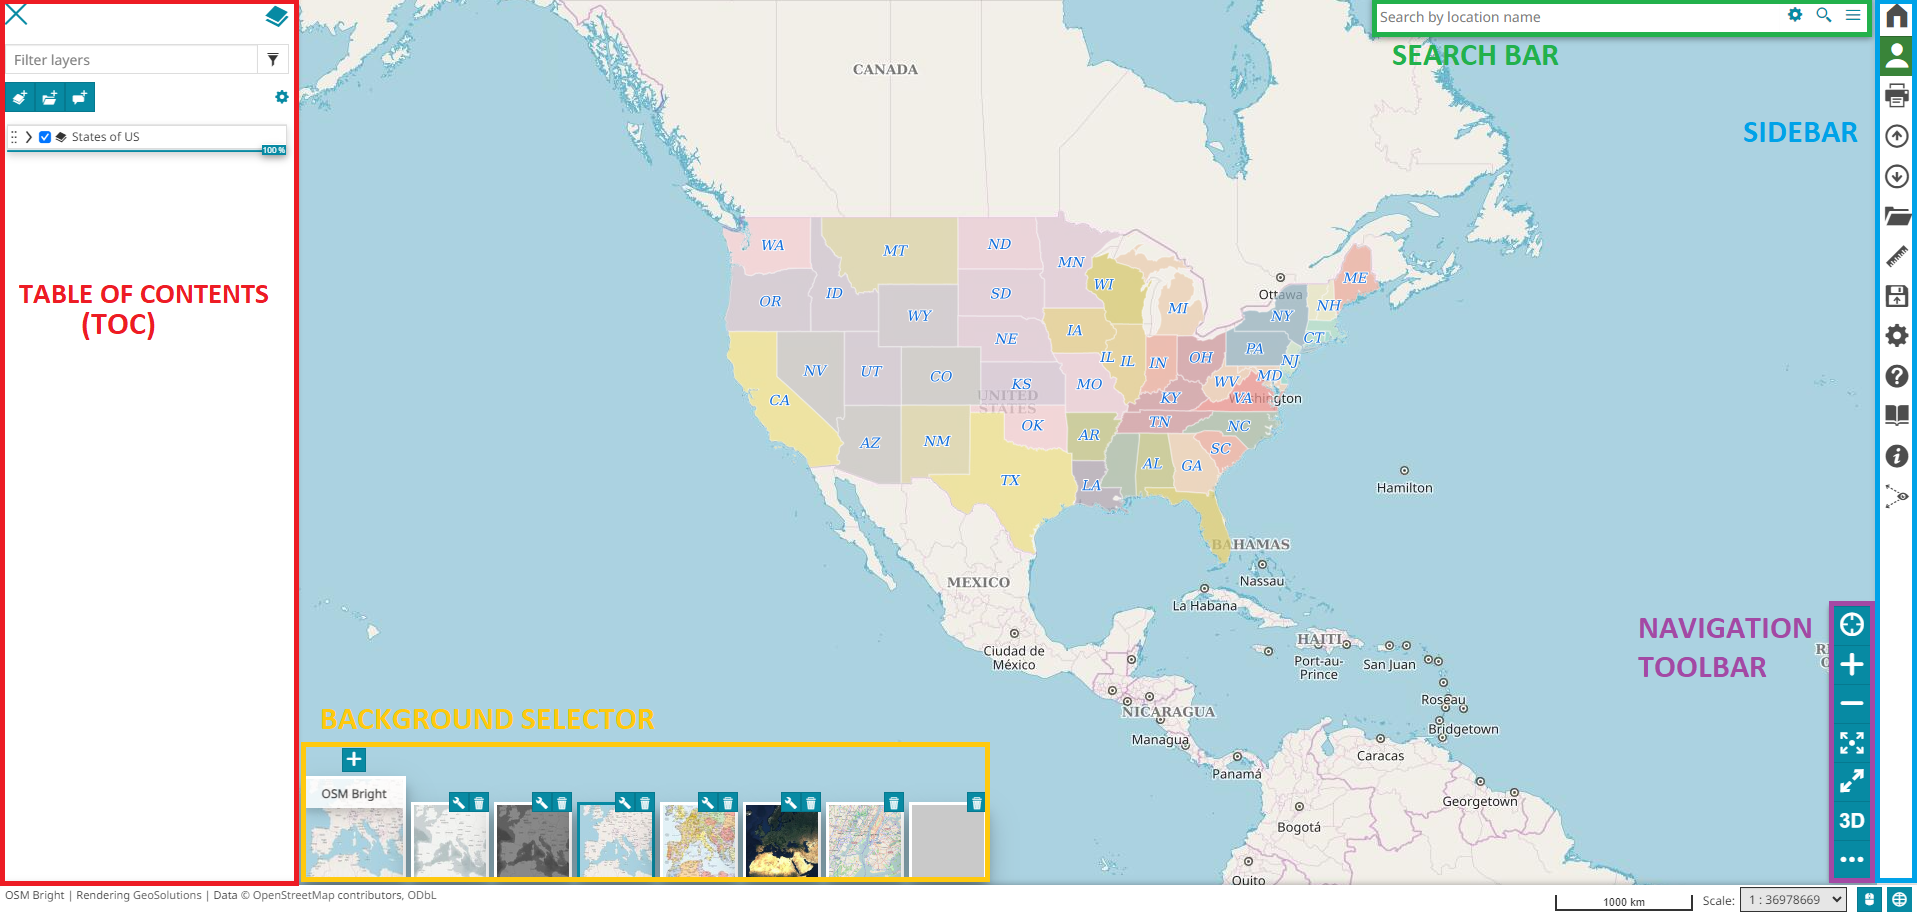Viewport: 1917px width, 913px height.
Task: Toggle full screen with the diagonal arrows button
Action: click(1851, 782)
